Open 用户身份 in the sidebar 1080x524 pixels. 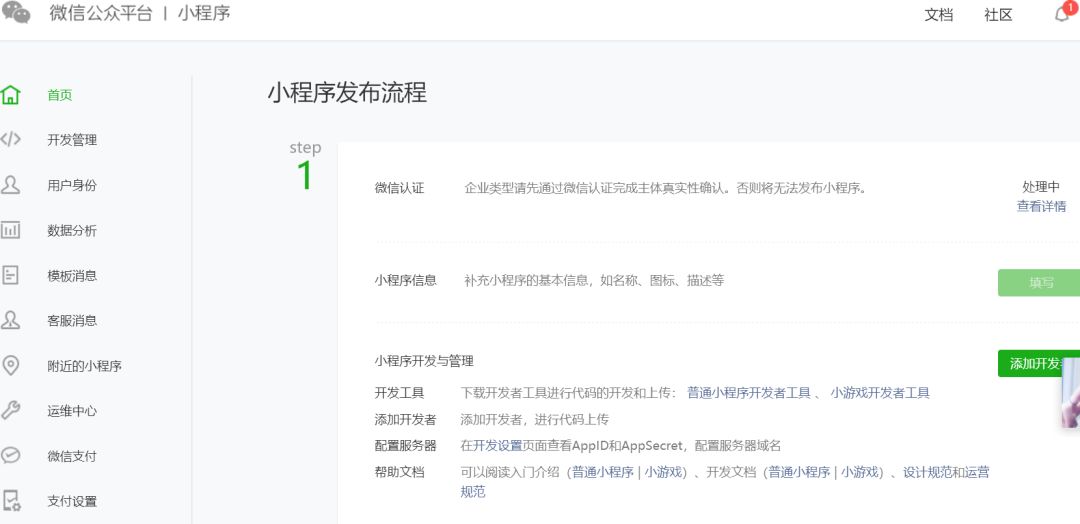click(x=72, y=185)
